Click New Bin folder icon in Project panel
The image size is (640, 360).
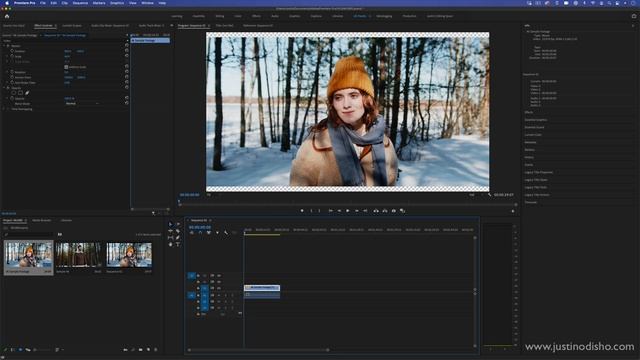pos(140,350)
